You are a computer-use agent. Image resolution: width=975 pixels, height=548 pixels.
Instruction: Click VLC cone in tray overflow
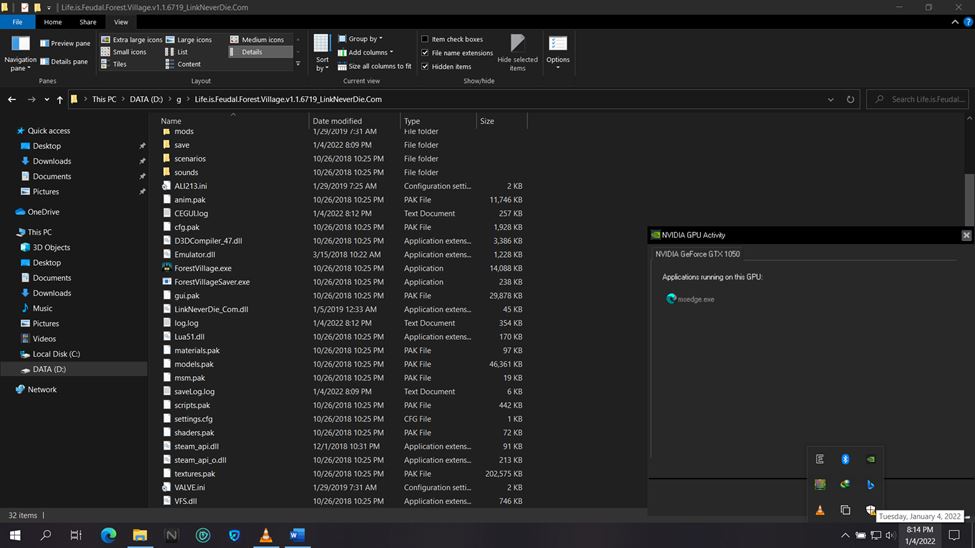pyautogui.click(x=820, y=510)
